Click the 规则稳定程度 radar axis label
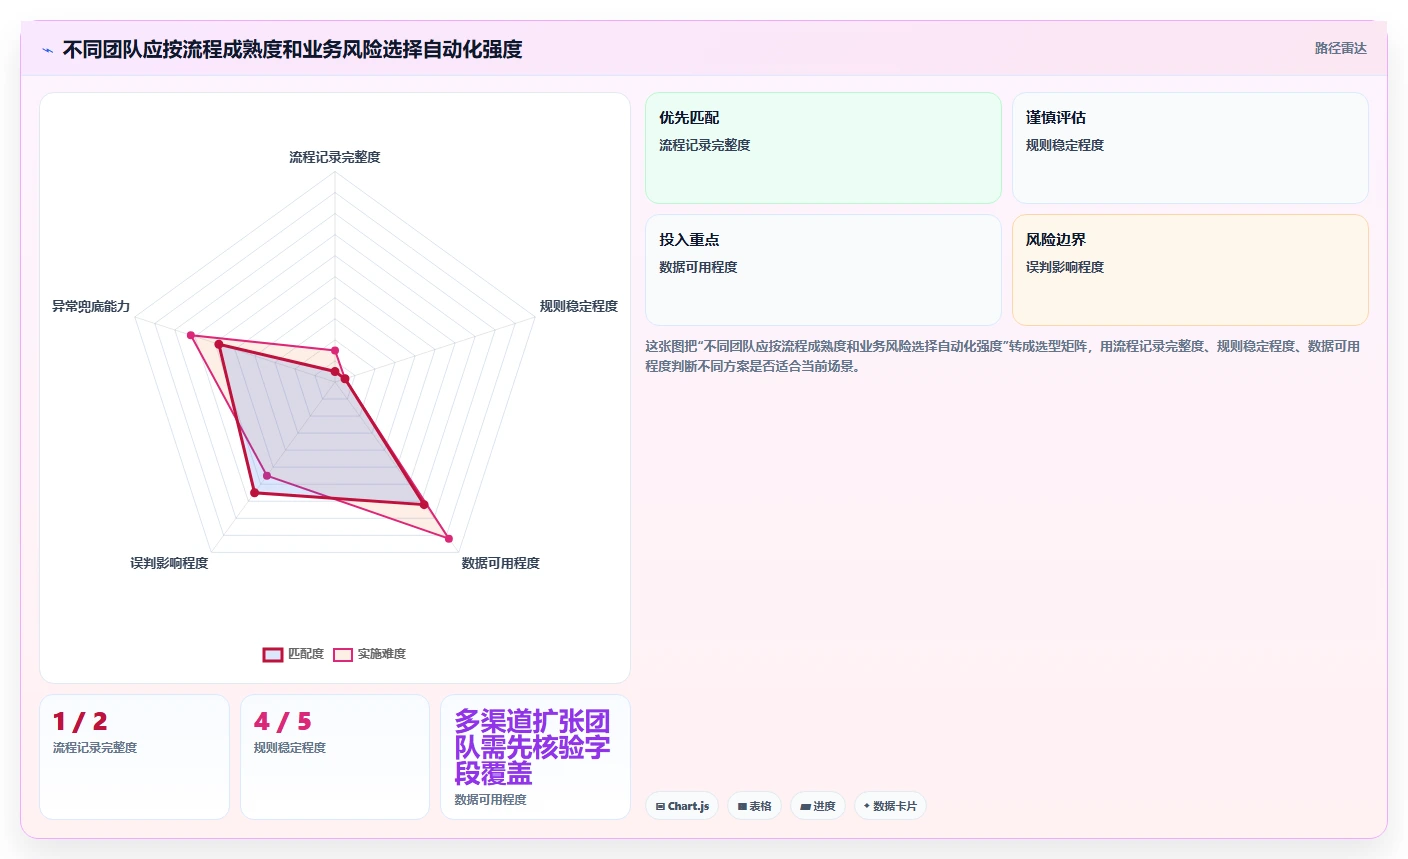 pos(579,306)
